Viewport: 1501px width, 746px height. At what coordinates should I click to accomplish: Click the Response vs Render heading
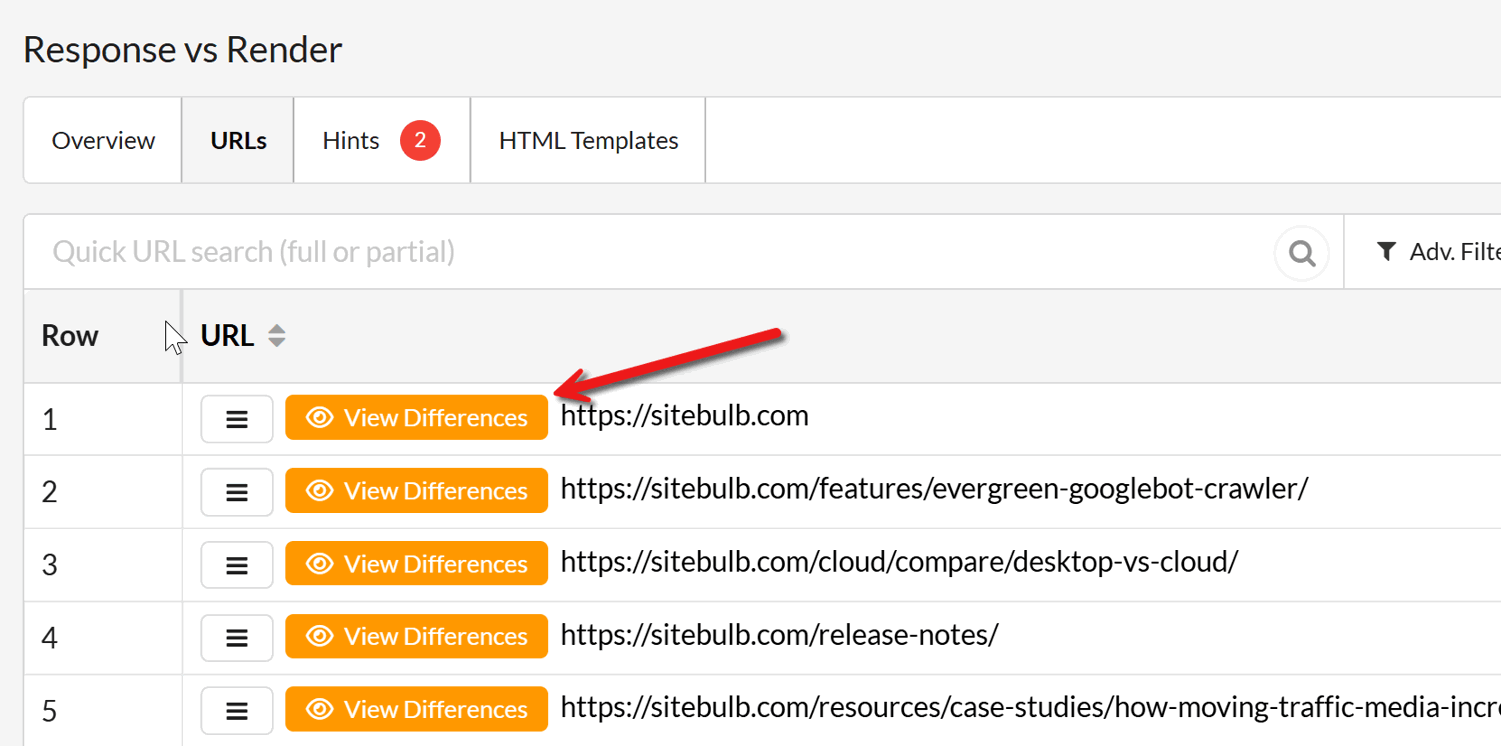(183, 49)
